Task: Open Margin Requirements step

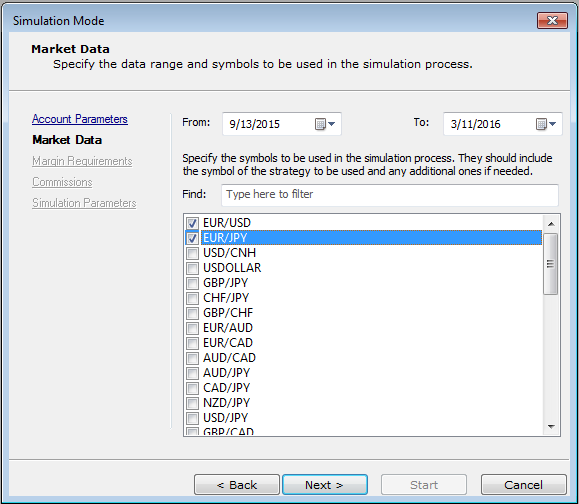Action: tap(82, 161)
